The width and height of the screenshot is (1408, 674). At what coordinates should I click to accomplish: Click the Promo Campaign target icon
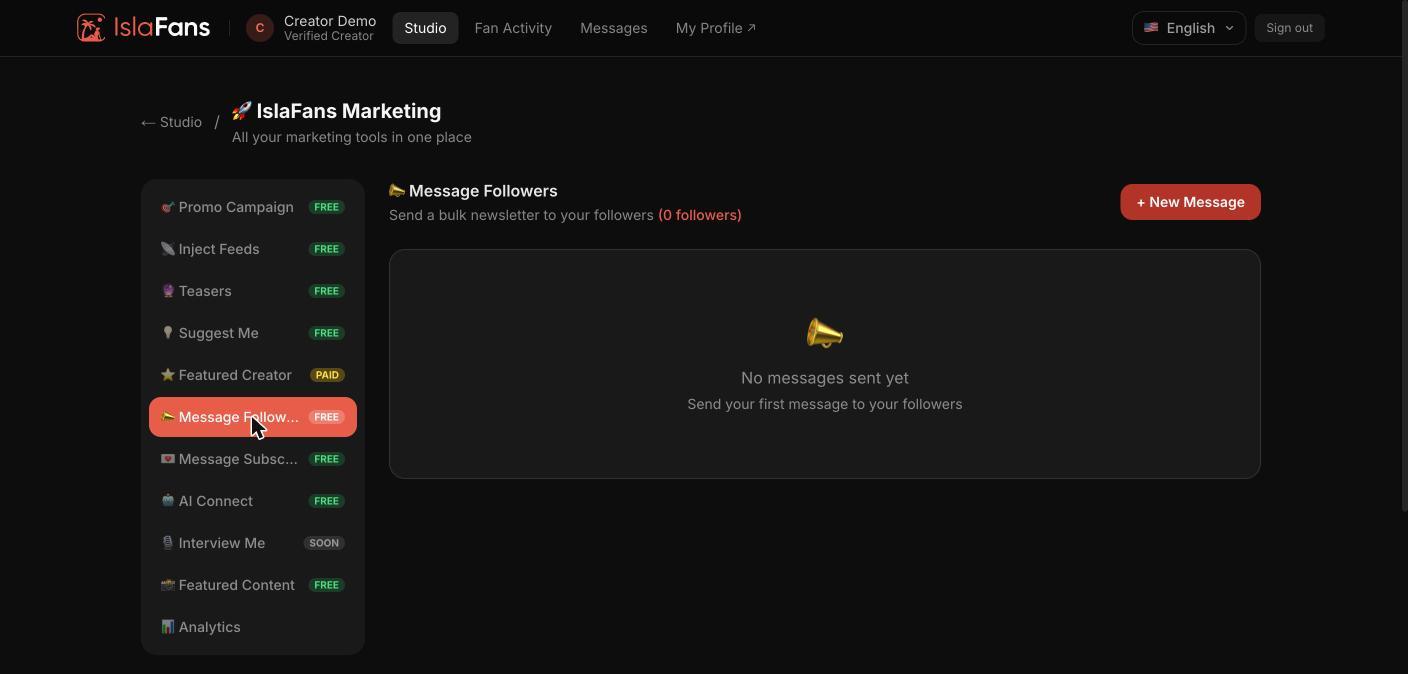pyautogui.click(x=168, y=207)
